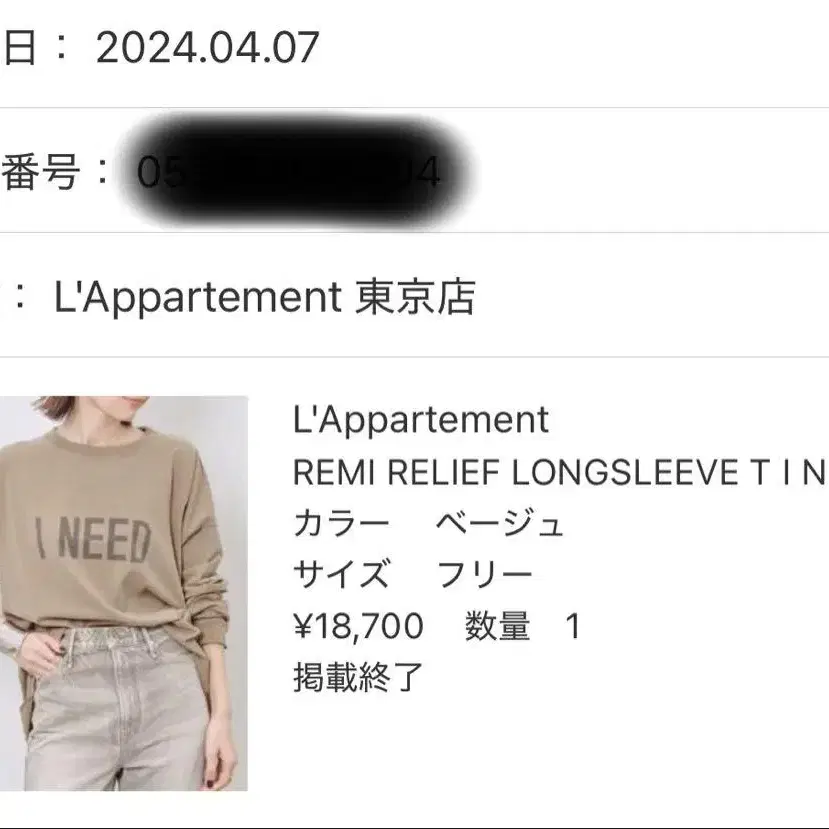Click the 番号 label

pos(40,171)
